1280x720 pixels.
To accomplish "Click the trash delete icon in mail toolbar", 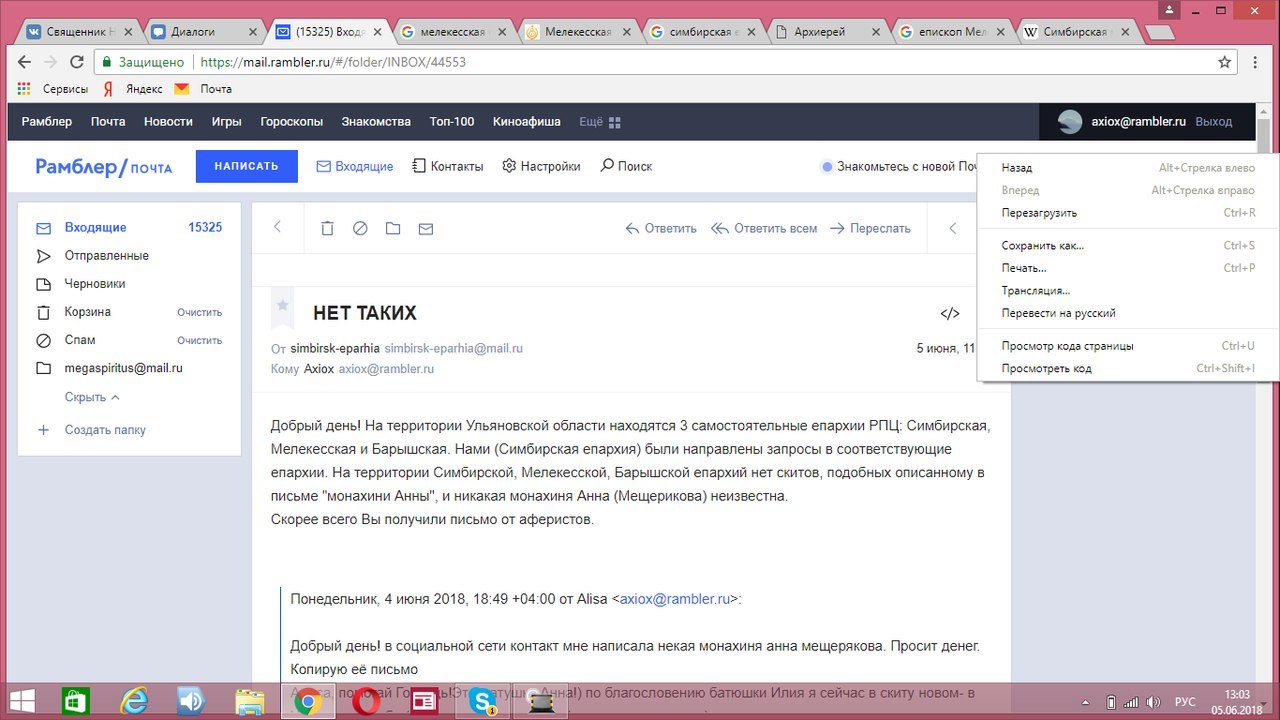I will (x=327, y=229).
